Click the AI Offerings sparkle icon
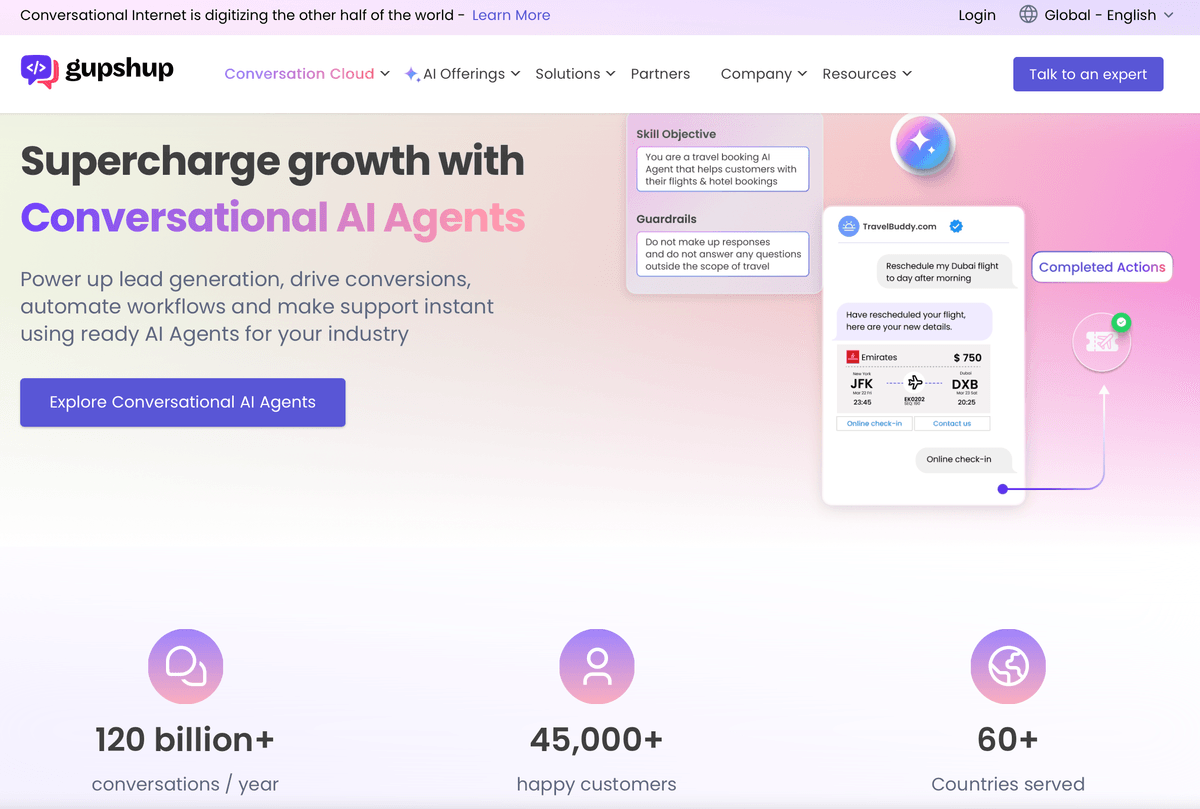The image size is (1200, 809). [x=411, y=74]
